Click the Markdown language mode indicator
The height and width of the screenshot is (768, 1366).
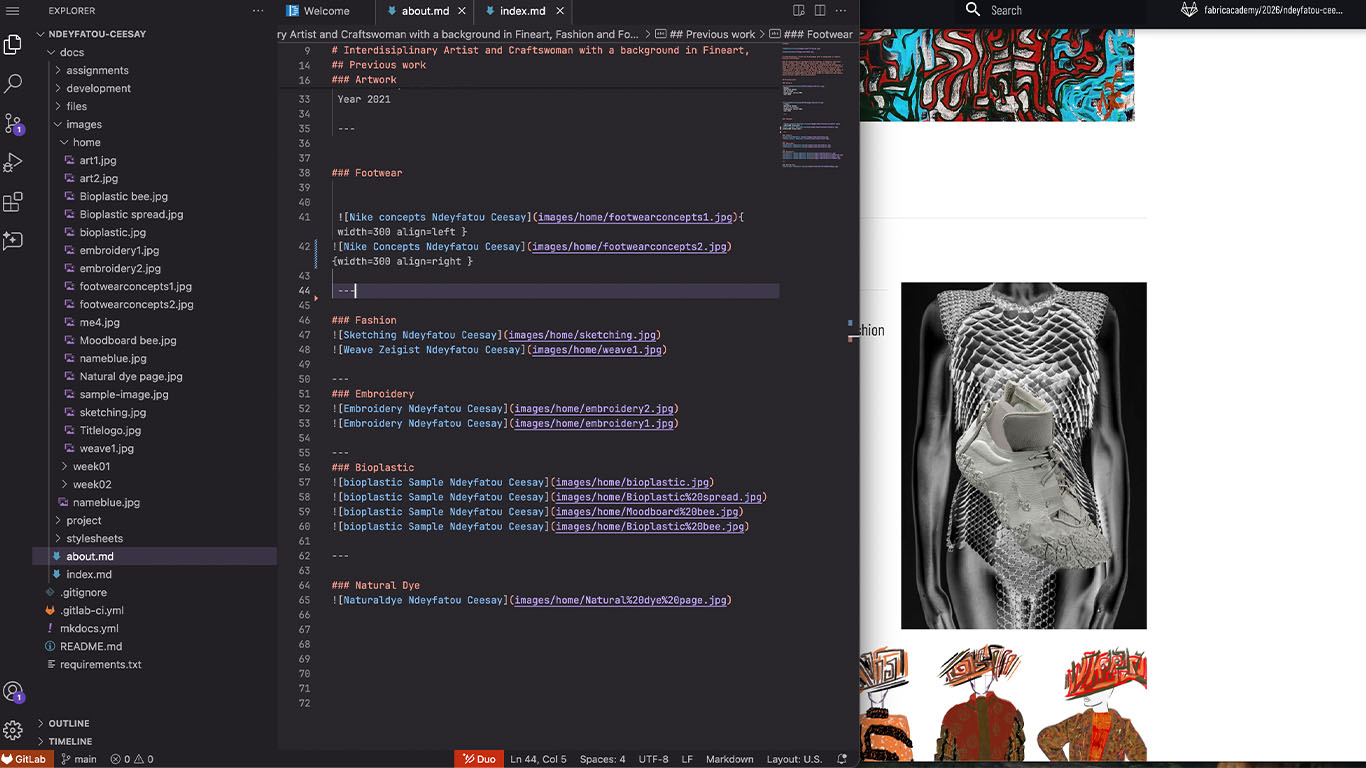pos(729,759)
